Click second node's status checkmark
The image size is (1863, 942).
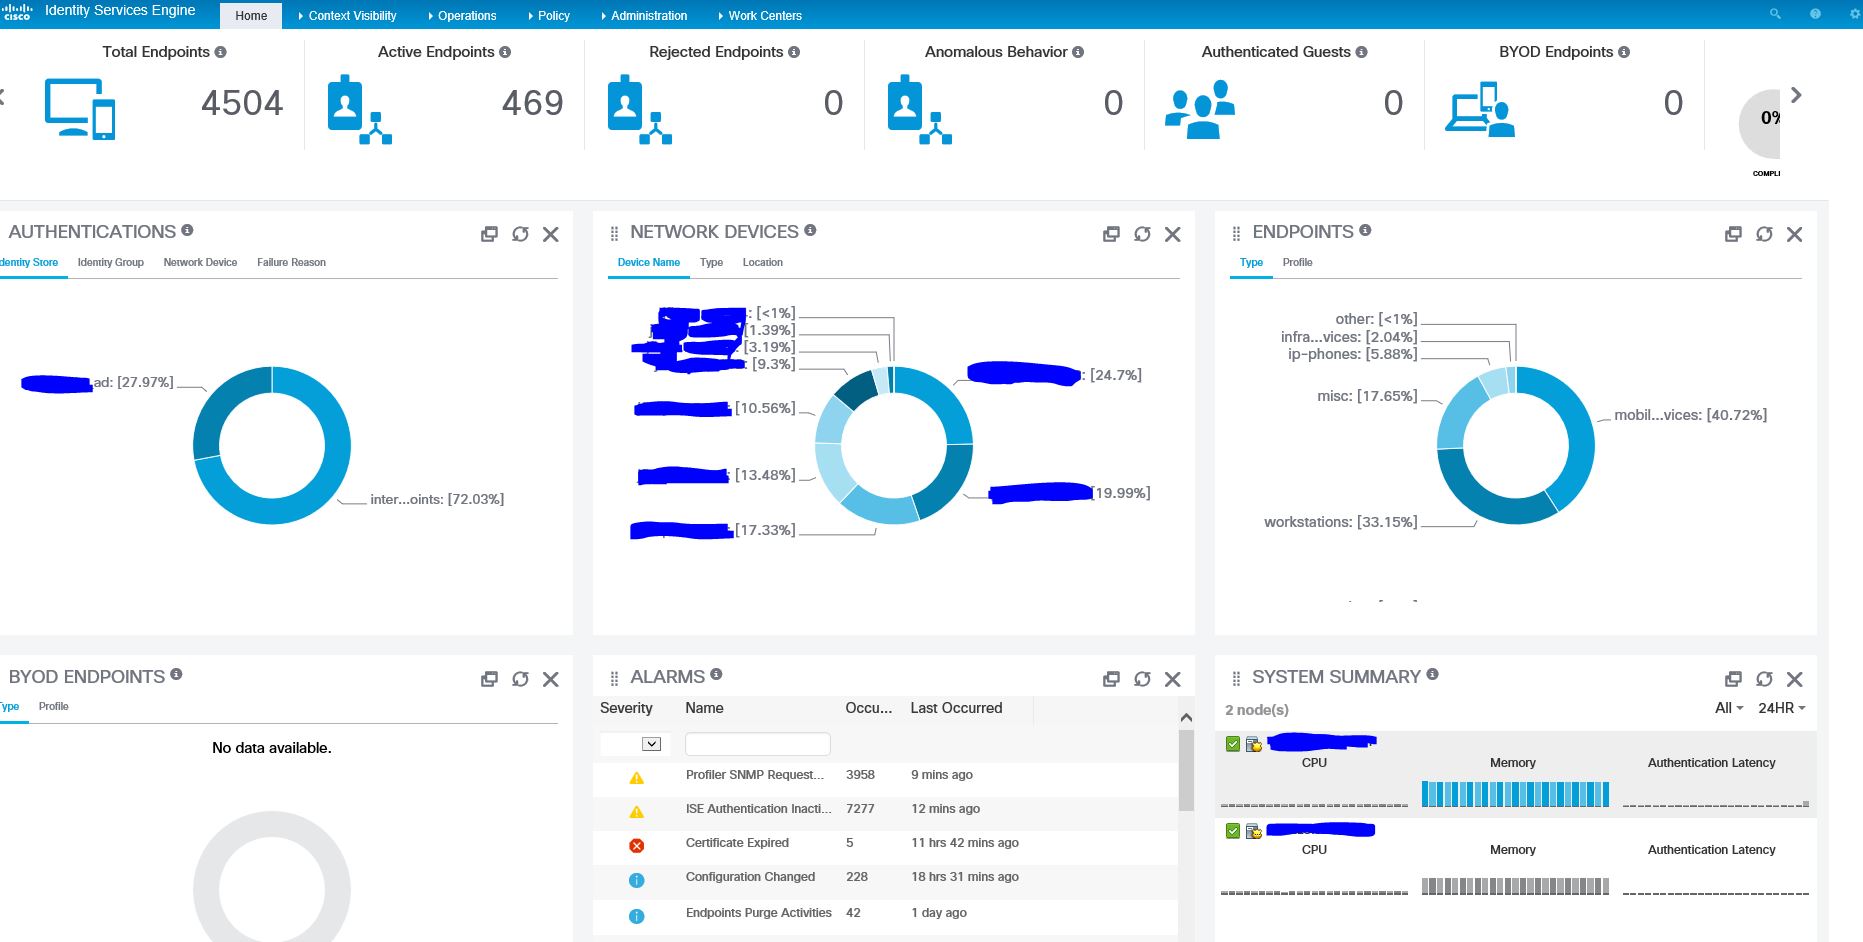1232,830
